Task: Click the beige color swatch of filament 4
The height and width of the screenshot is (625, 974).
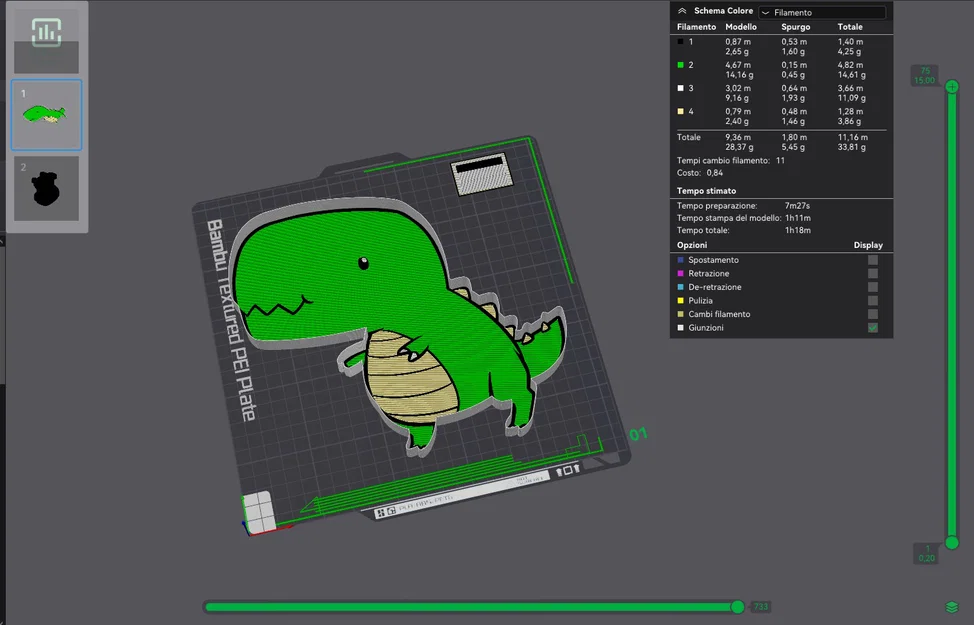Action: pos(681,111)
